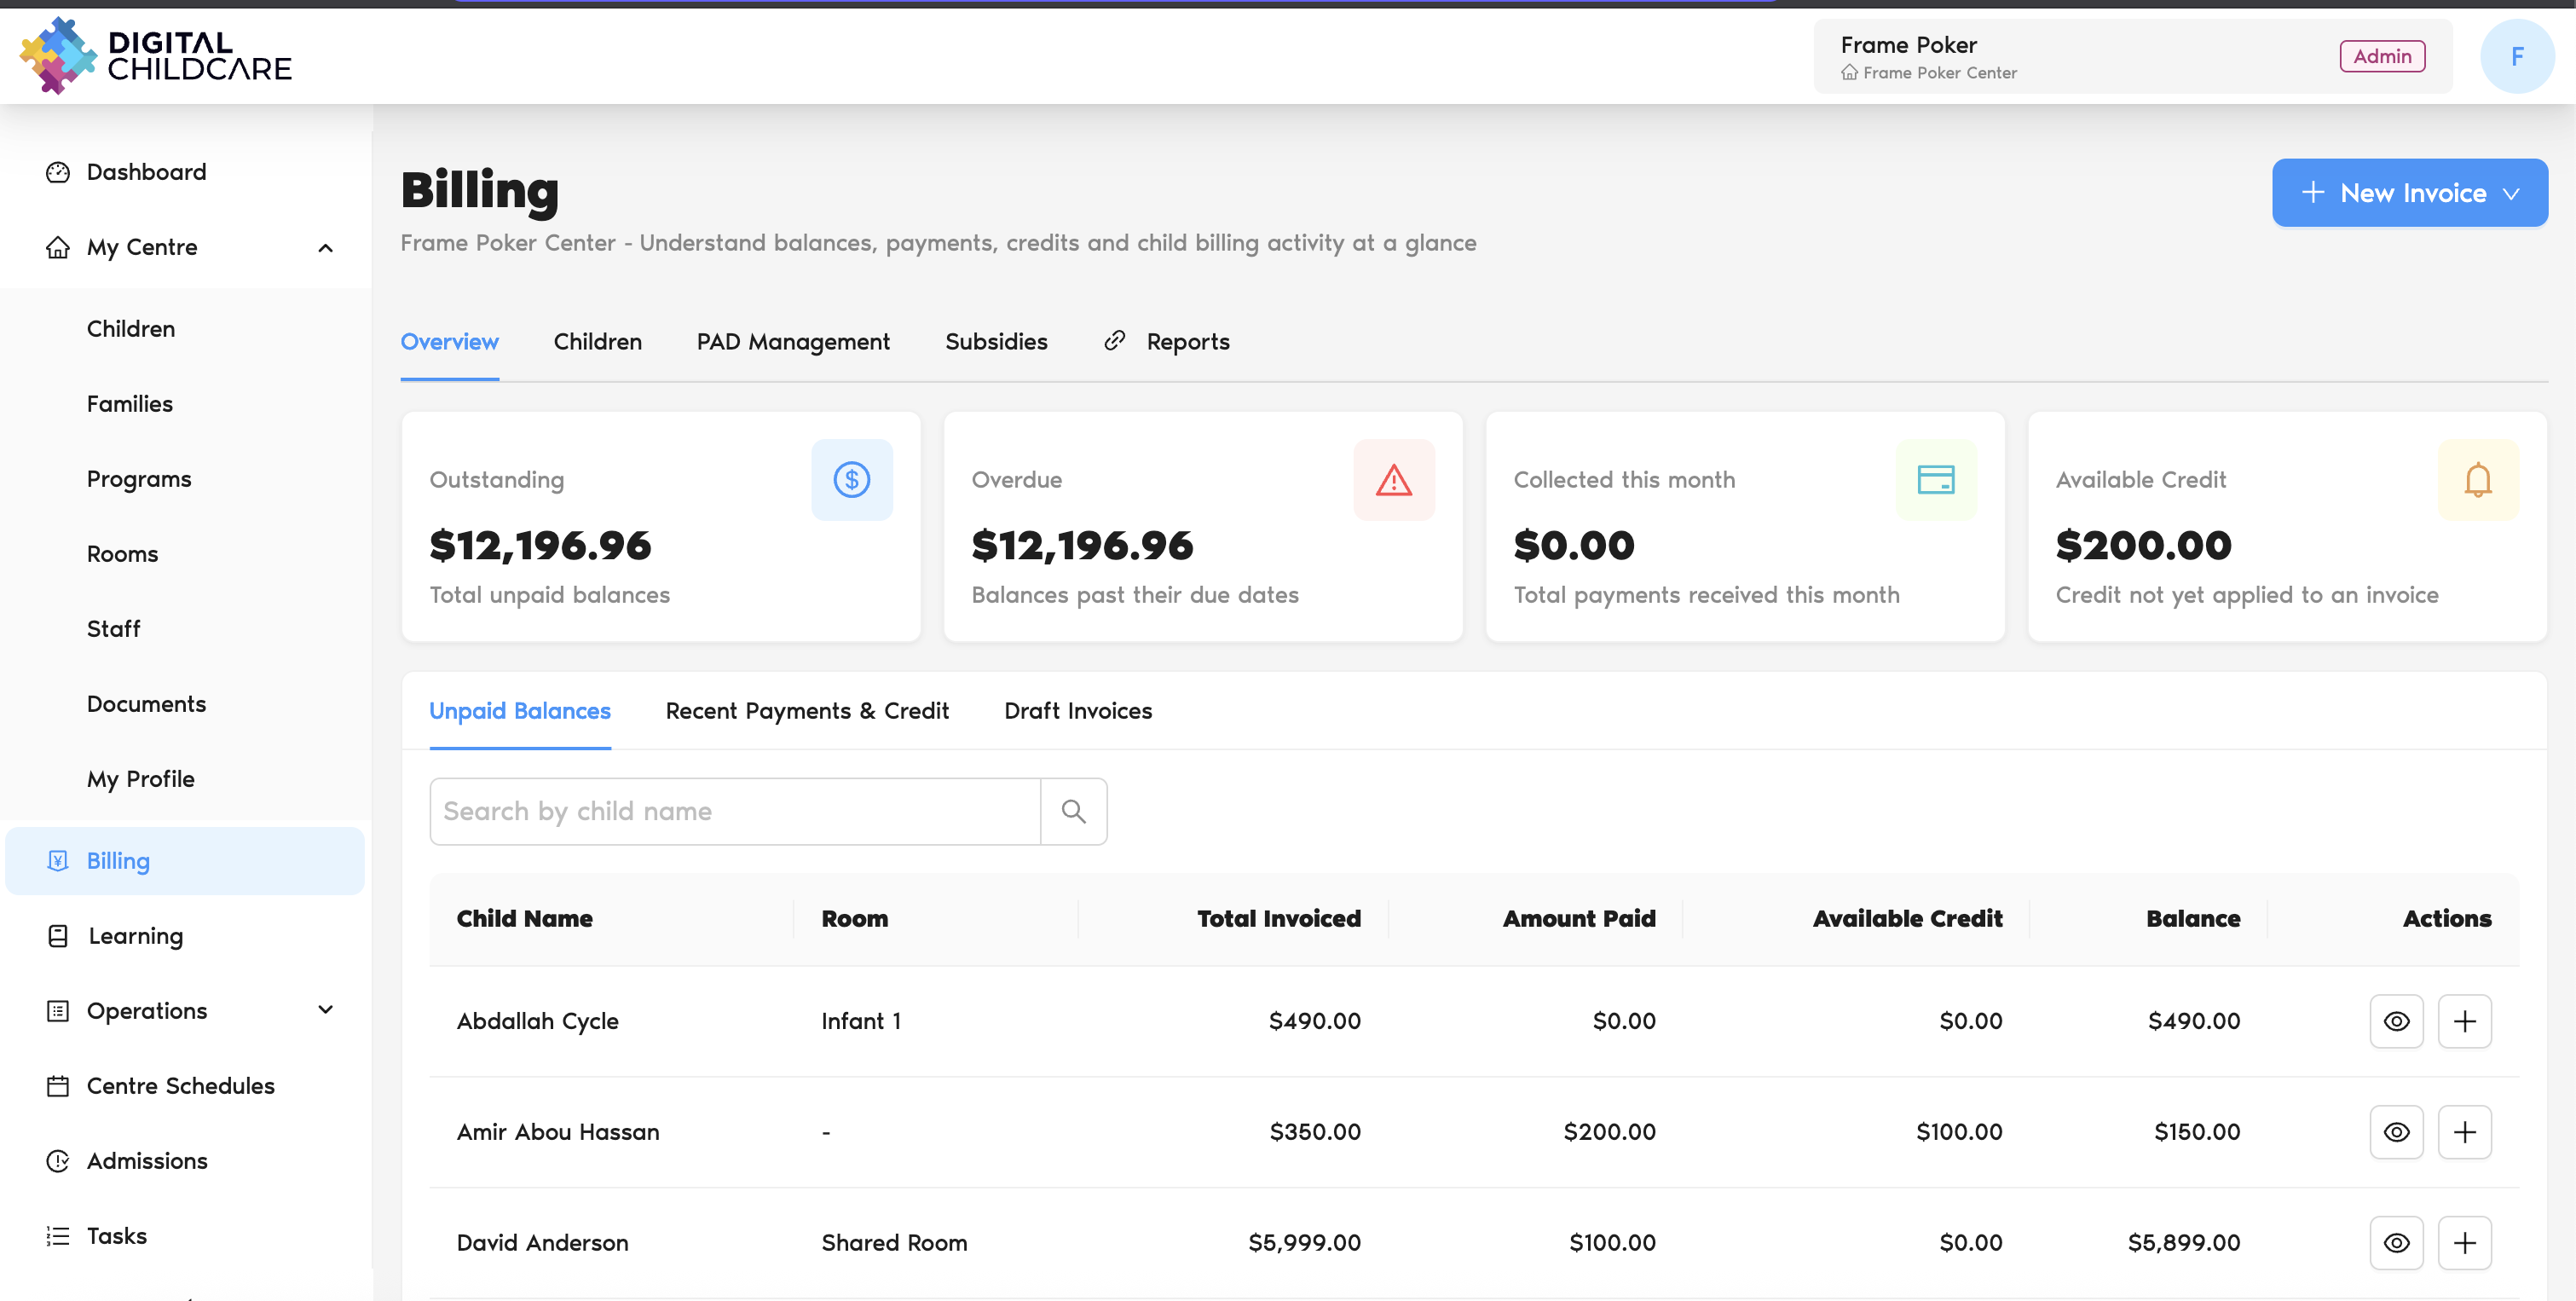The image size is (2576, 1301).
Task: Click the Overdue warning triangle icon
Action: coord(1393,480)
